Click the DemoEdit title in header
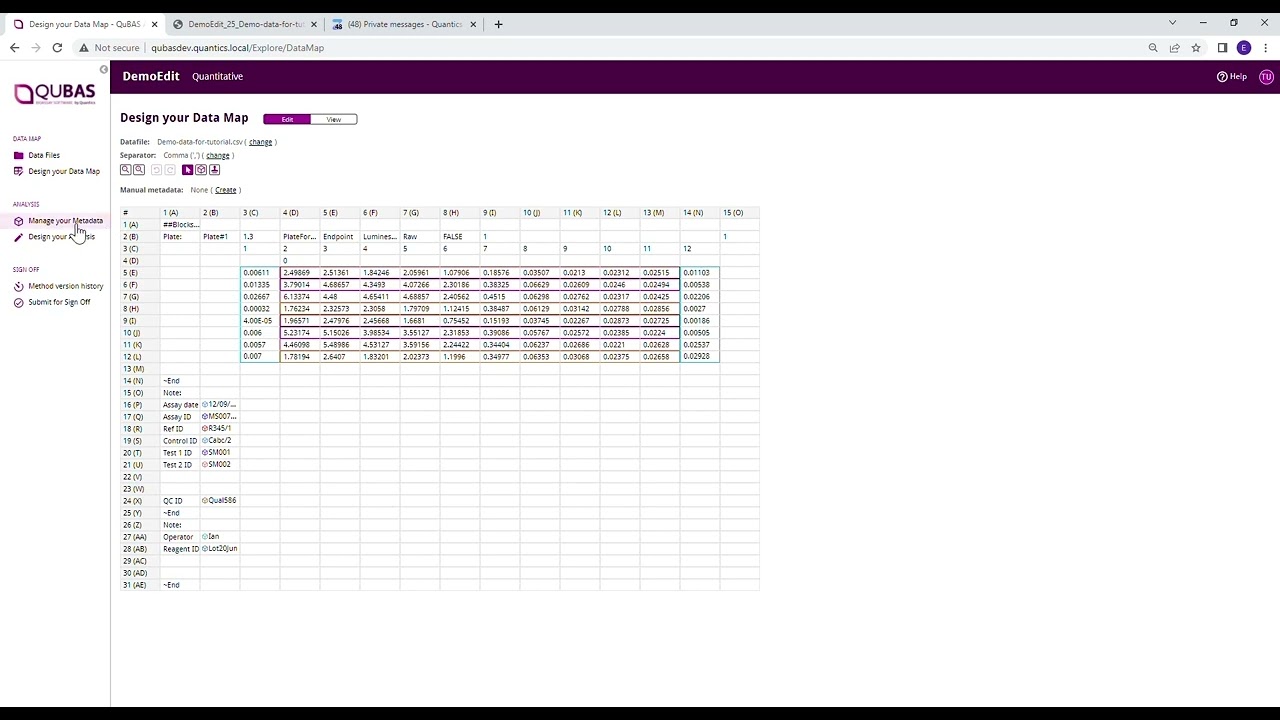 tap(151, 76)
